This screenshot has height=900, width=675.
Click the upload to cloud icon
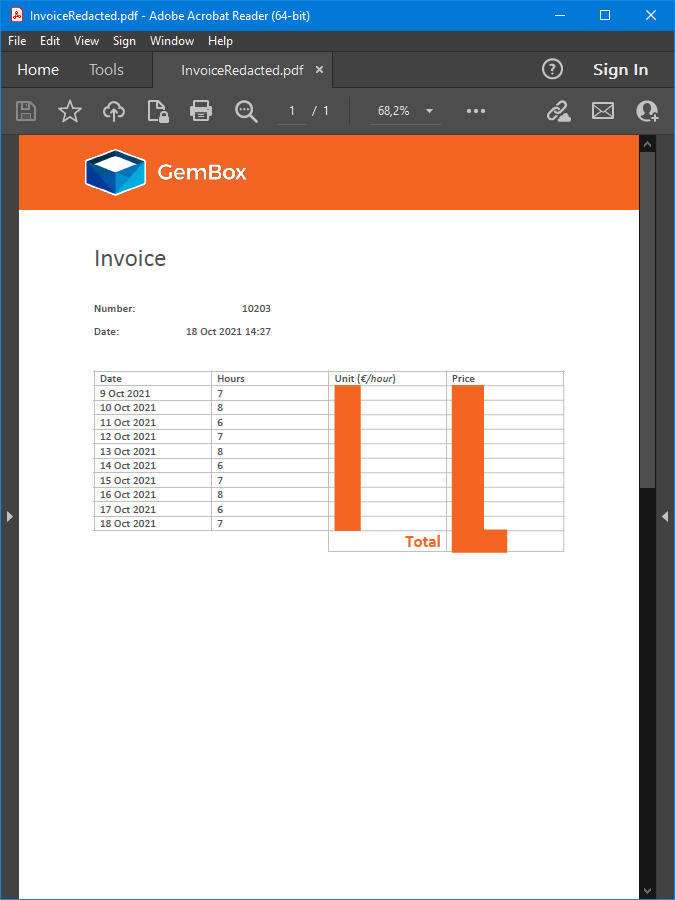114,111
